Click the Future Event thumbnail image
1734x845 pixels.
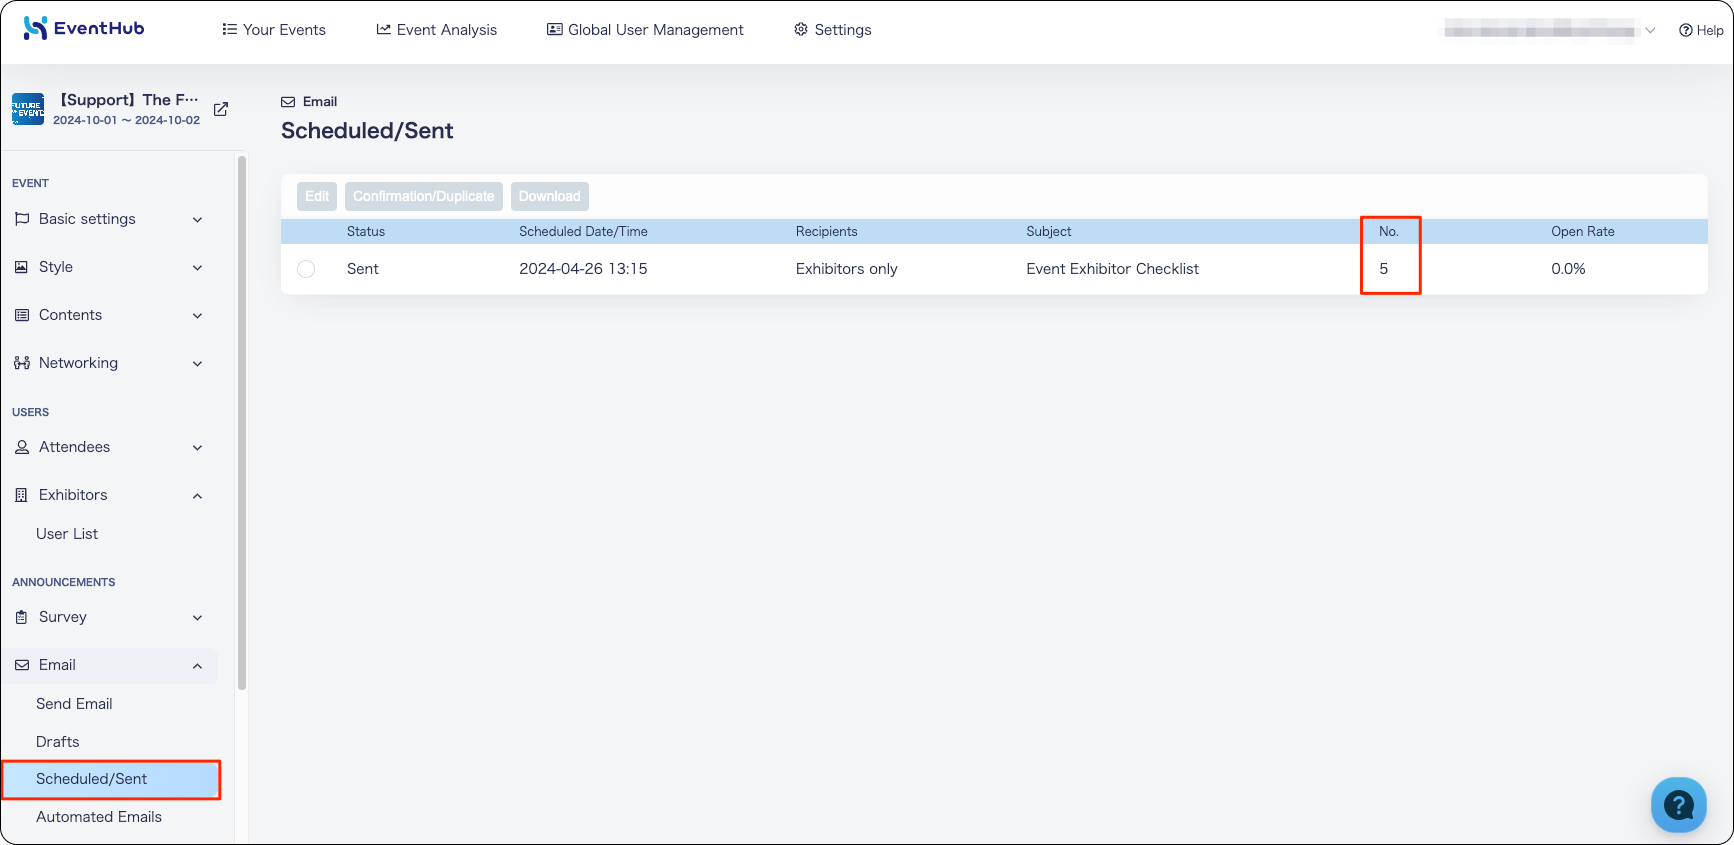(28, 109)
